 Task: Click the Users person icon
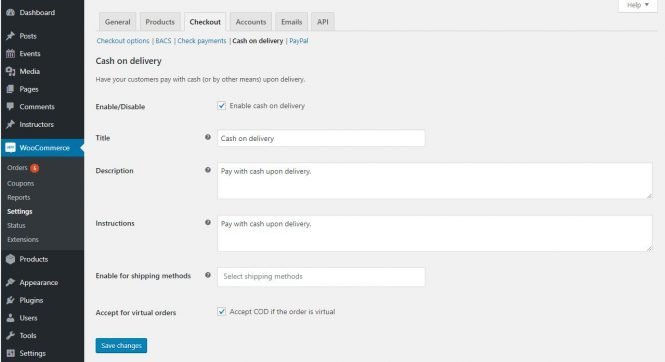point(10,318)
